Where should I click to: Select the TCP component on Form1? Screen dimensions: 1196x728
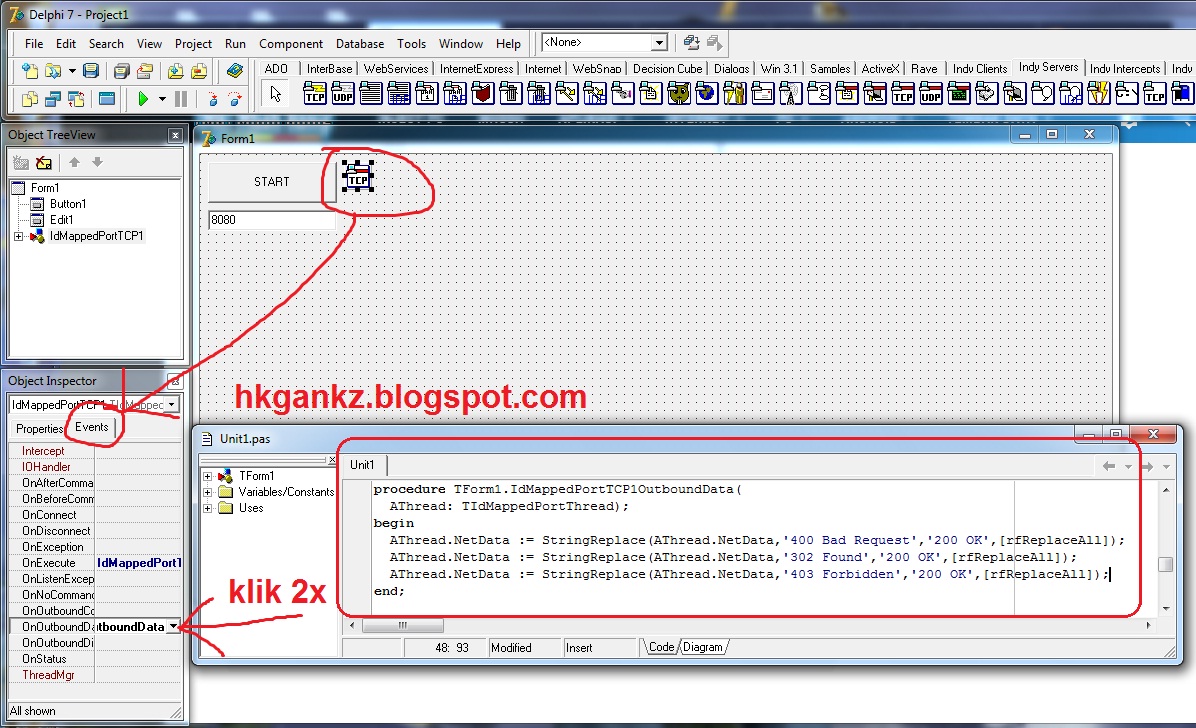coord(358,176)
